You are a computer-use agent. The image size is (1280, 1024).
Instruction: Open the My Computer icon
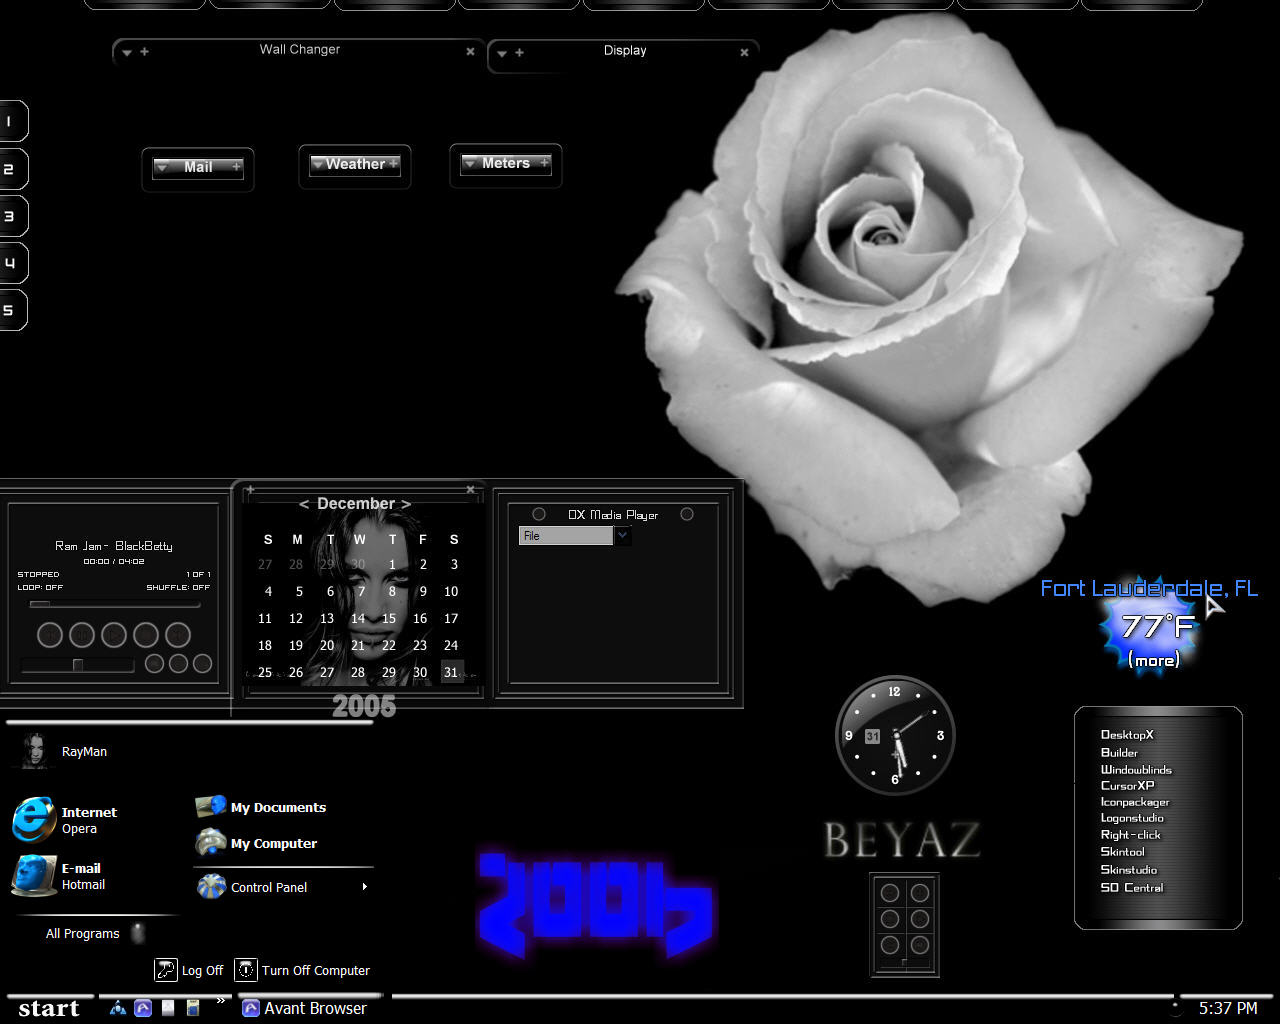pos(211,842)
